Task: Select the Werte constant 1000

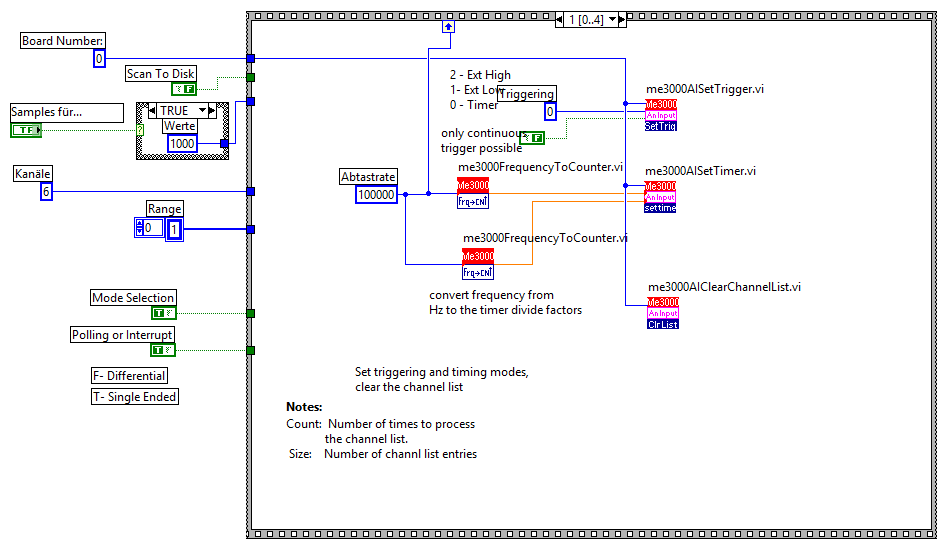Action: [182, 144]
